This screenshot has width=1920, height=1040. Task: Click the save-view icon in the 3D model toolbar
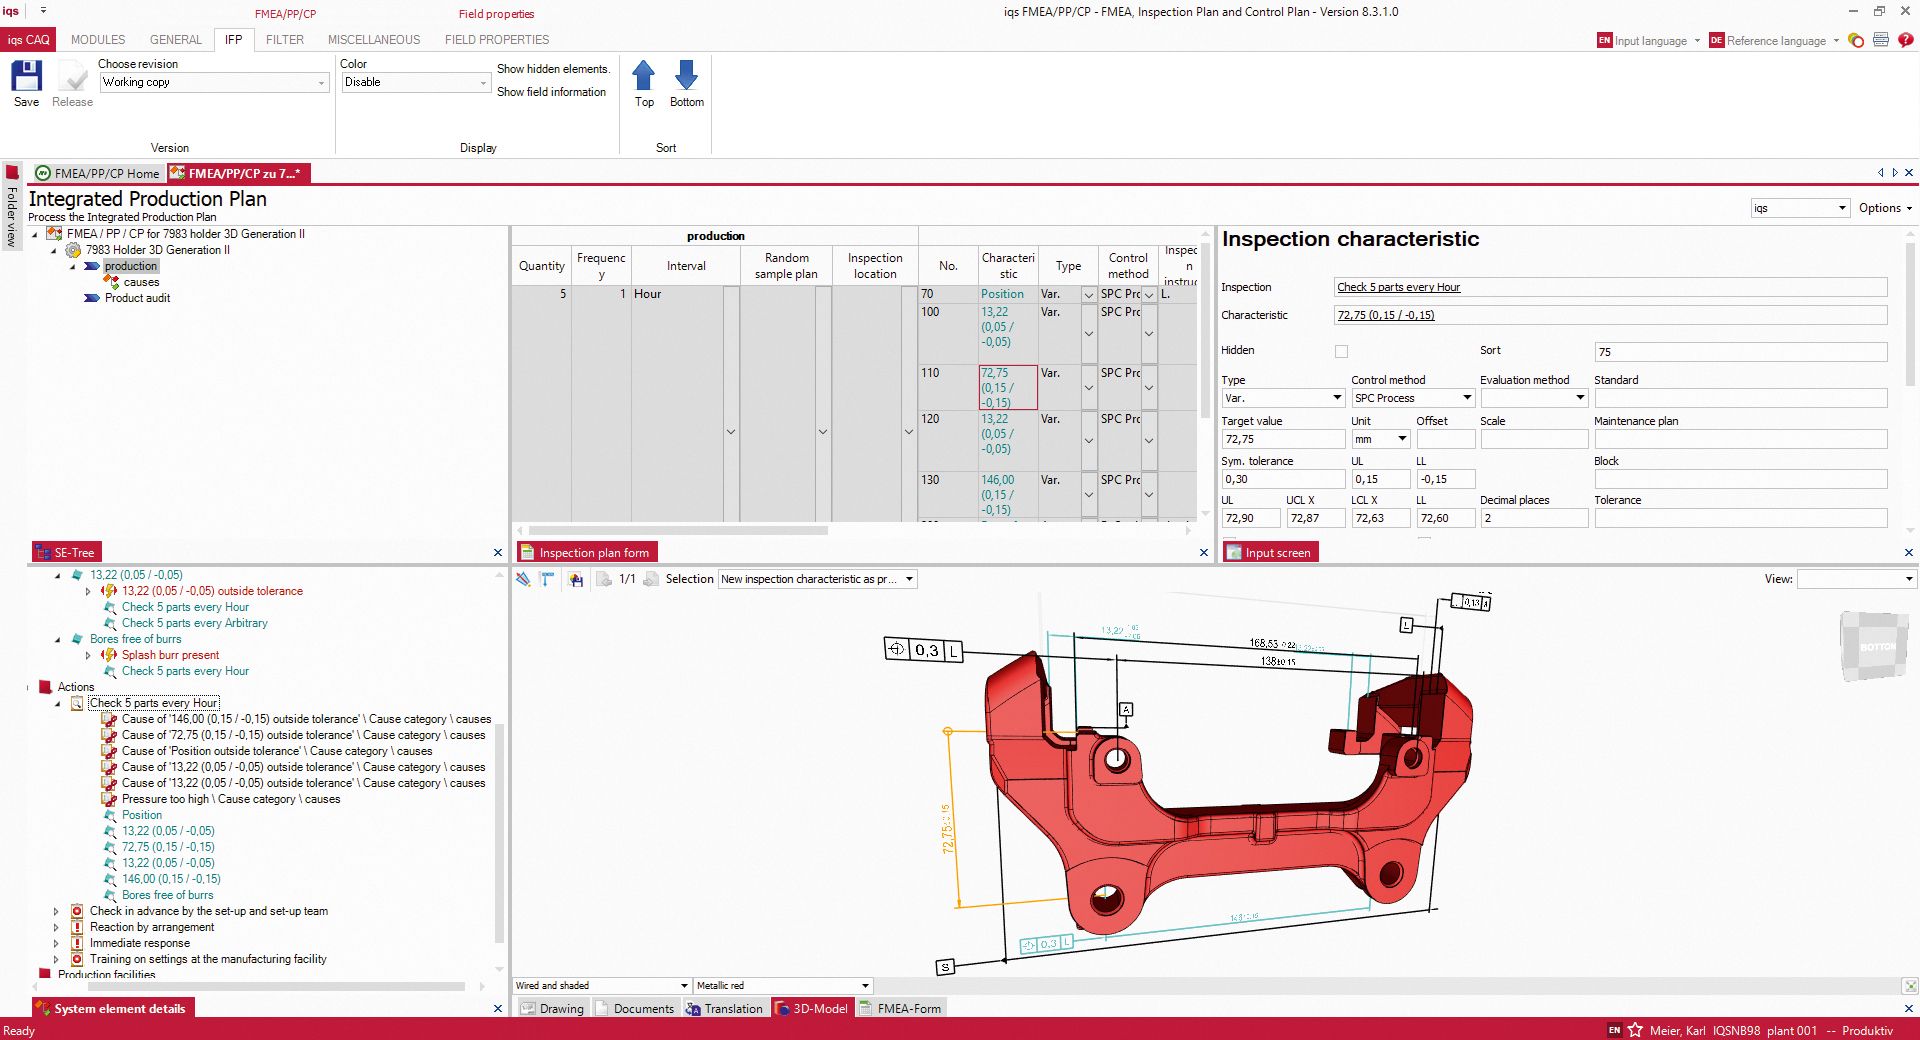tap(577, 579)
